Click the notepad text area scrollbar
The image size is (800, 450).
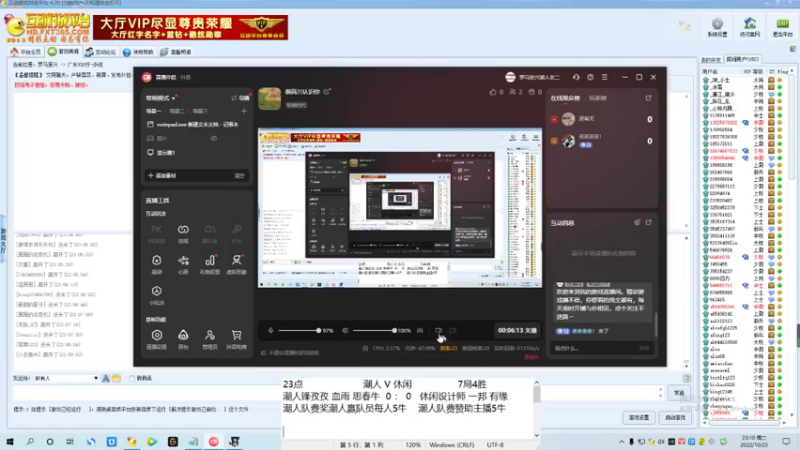[x=536, y=408]
